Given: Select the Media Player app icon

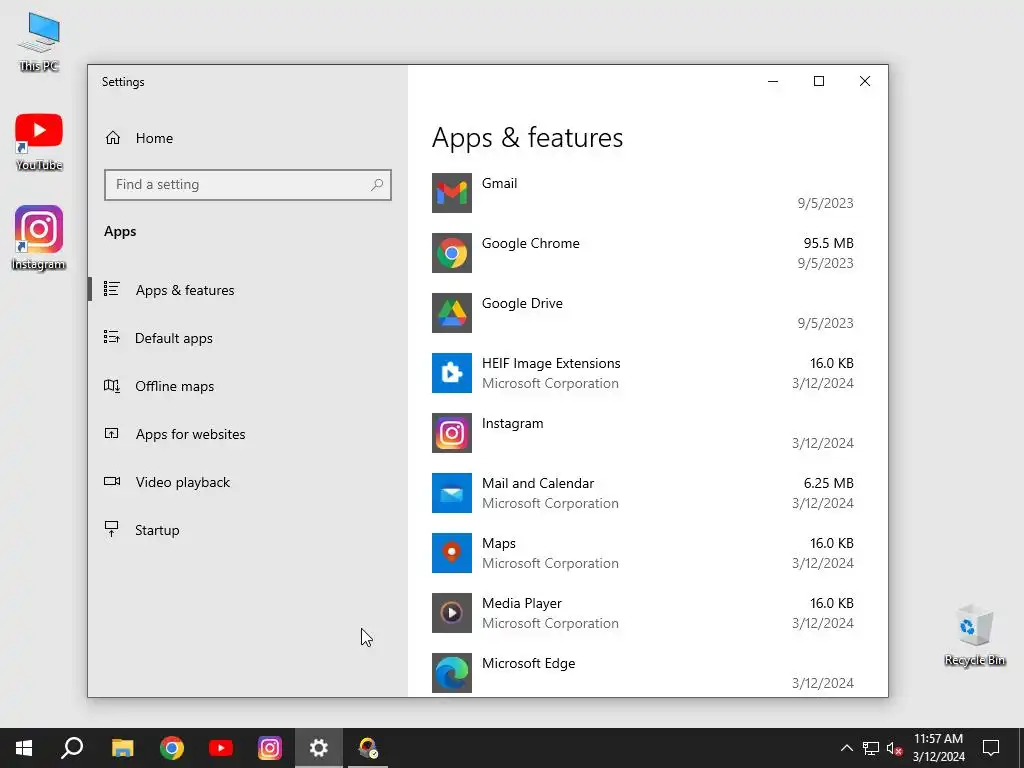Looking at the screenshot, I should tap(451, 613).
